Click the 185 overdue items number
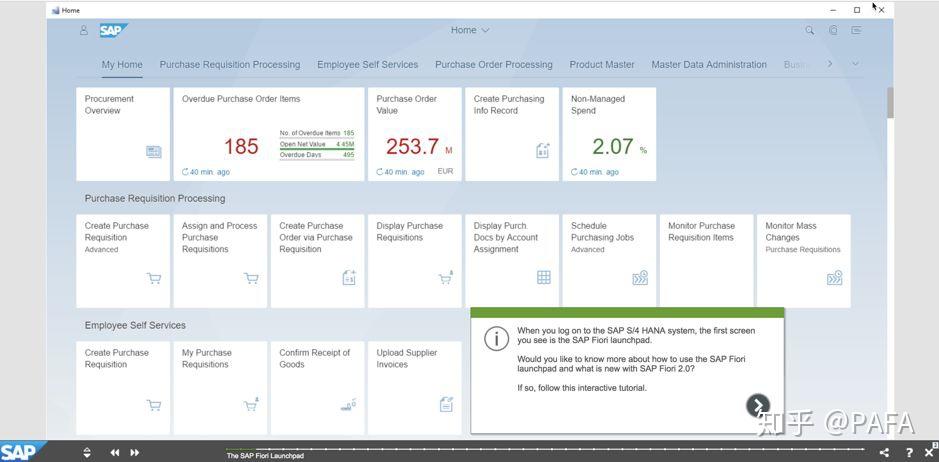 (x=241, y=146)
